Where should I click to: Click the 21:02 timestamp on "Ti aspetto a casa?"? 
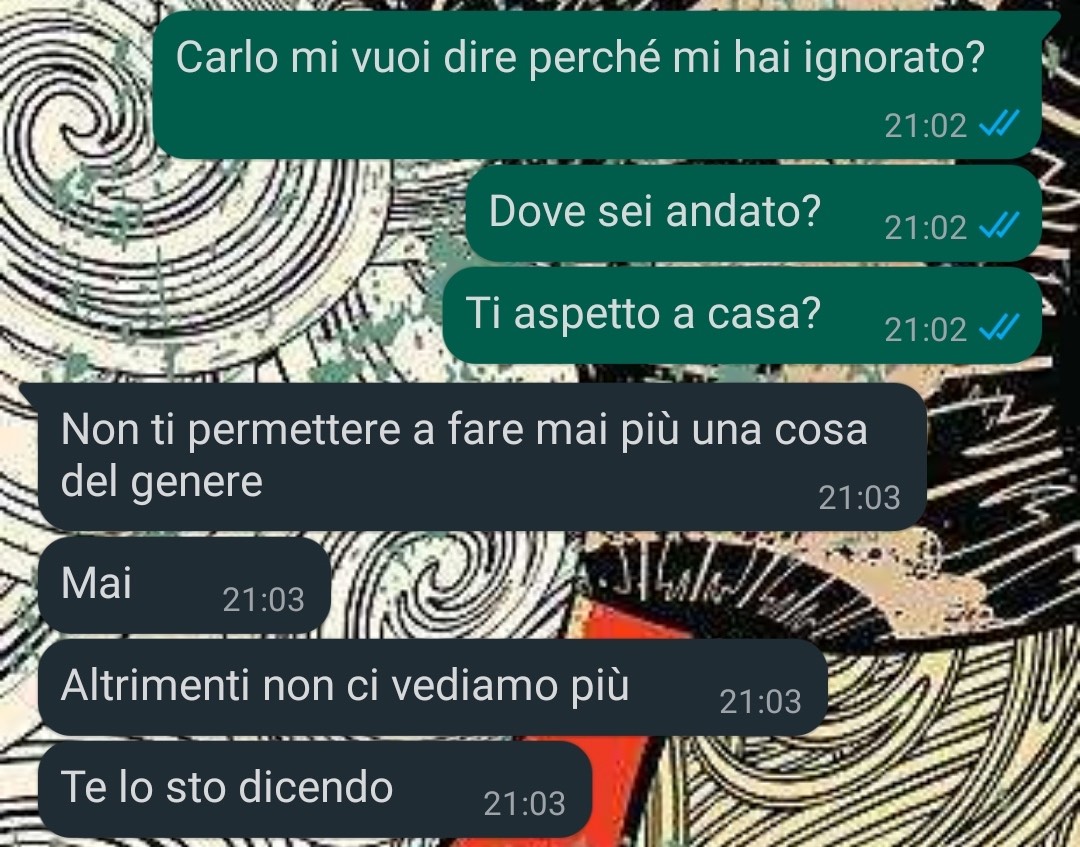pyautogui.click(x=925, y=330)
